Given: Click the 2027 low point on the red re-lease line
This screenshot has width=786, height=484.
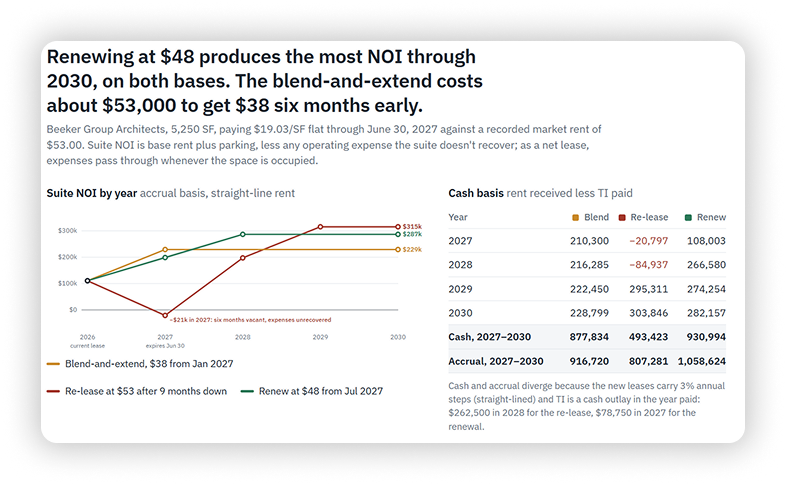Looking at the screenshot, I should [165, 315].
